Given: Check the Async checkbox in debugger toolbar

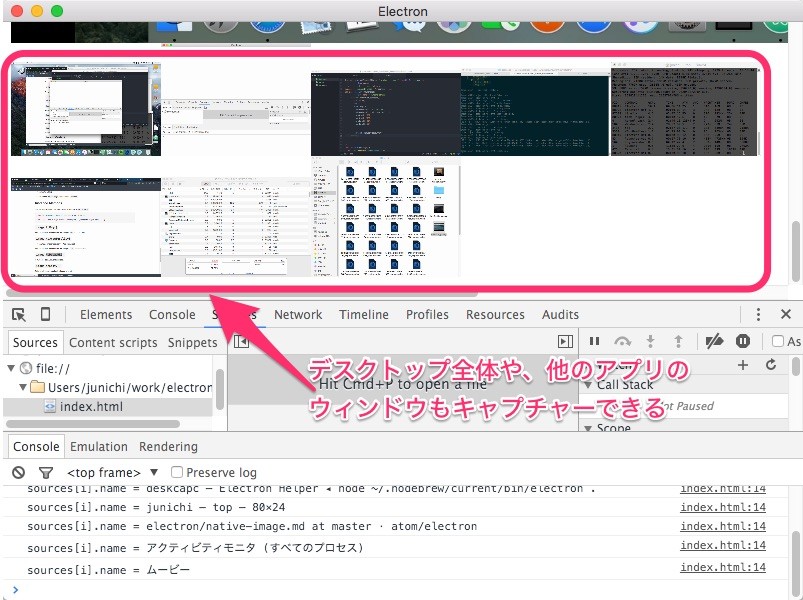Looking at the screenshot, I should 779,341.
